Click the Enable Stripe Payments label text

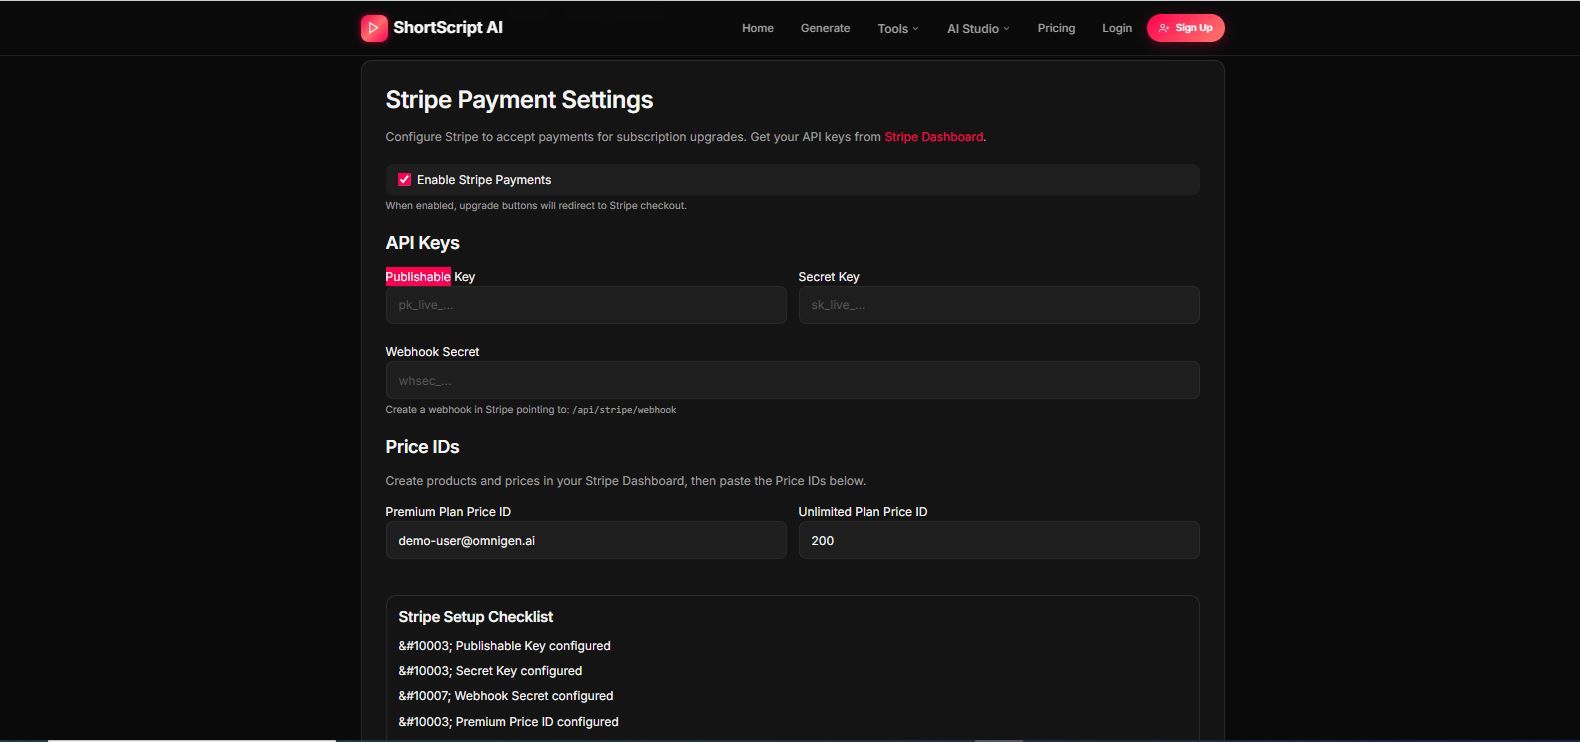coord(484,180)
